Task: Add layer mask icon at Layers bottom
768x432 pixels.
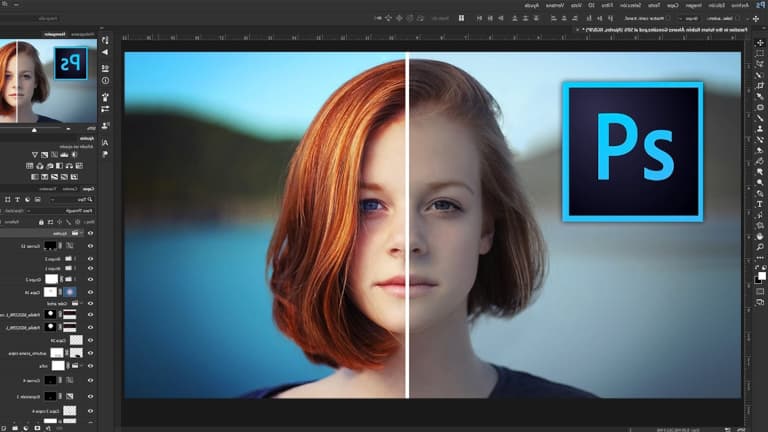Action: pyautogui.click(x=37, y=428)
